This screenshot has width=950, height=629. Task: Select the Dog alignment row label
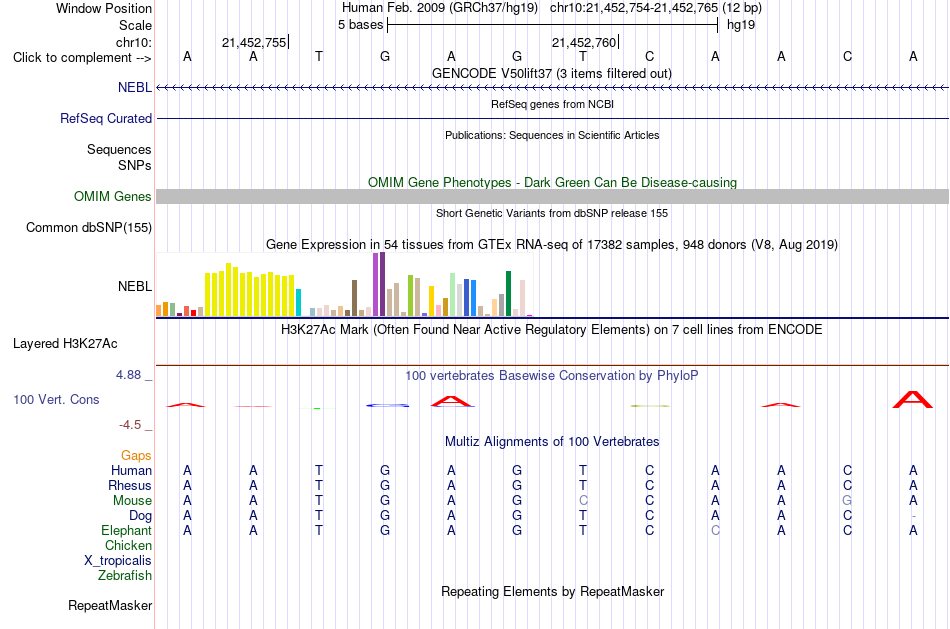pyautogui.click(x=140, y=516)
